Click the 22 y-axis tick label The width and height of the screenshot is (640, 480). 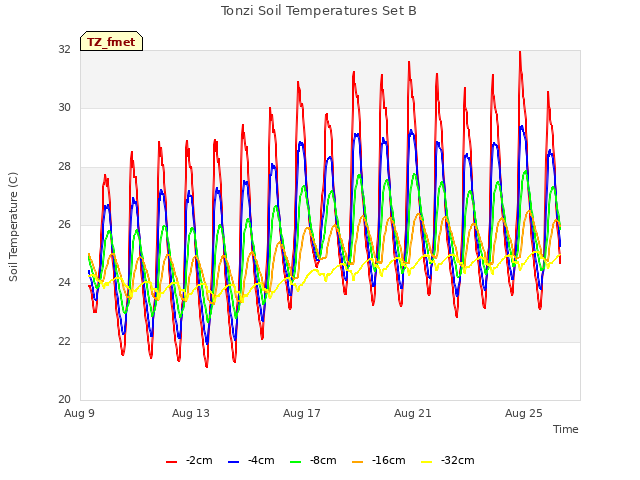(64, 341)
